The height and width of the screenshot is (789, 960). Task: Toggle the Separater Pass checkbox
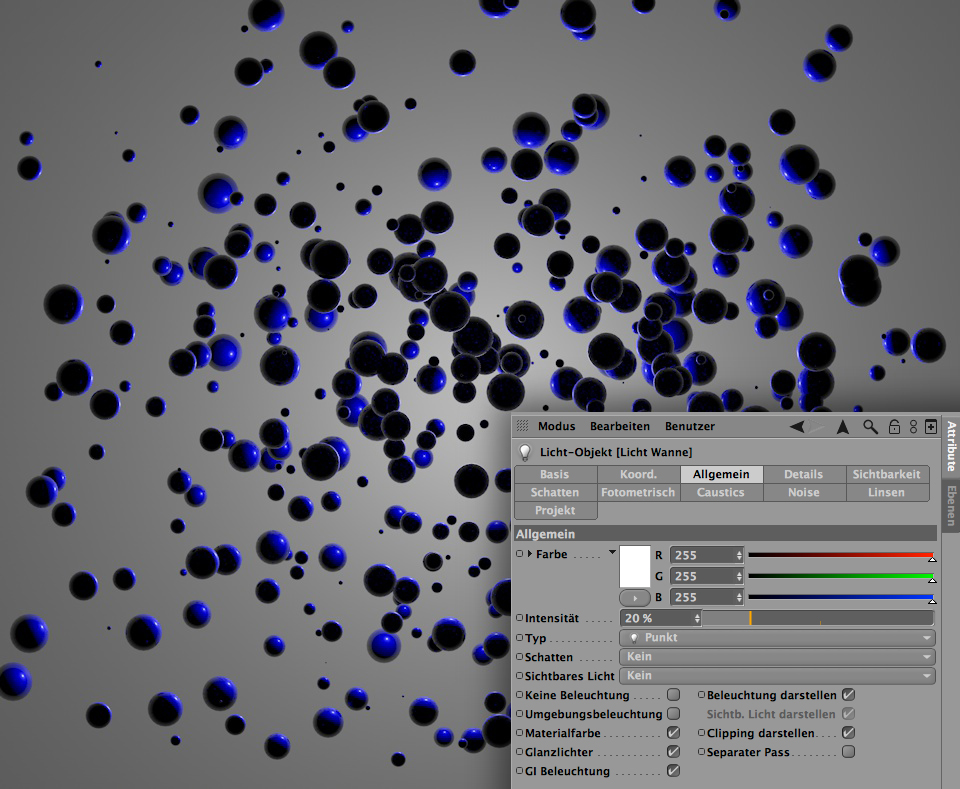click(x=848, y=752)
